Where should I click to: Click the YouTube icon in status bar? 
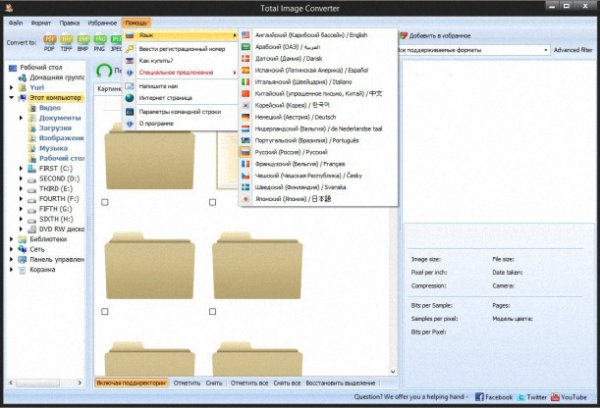555,397
